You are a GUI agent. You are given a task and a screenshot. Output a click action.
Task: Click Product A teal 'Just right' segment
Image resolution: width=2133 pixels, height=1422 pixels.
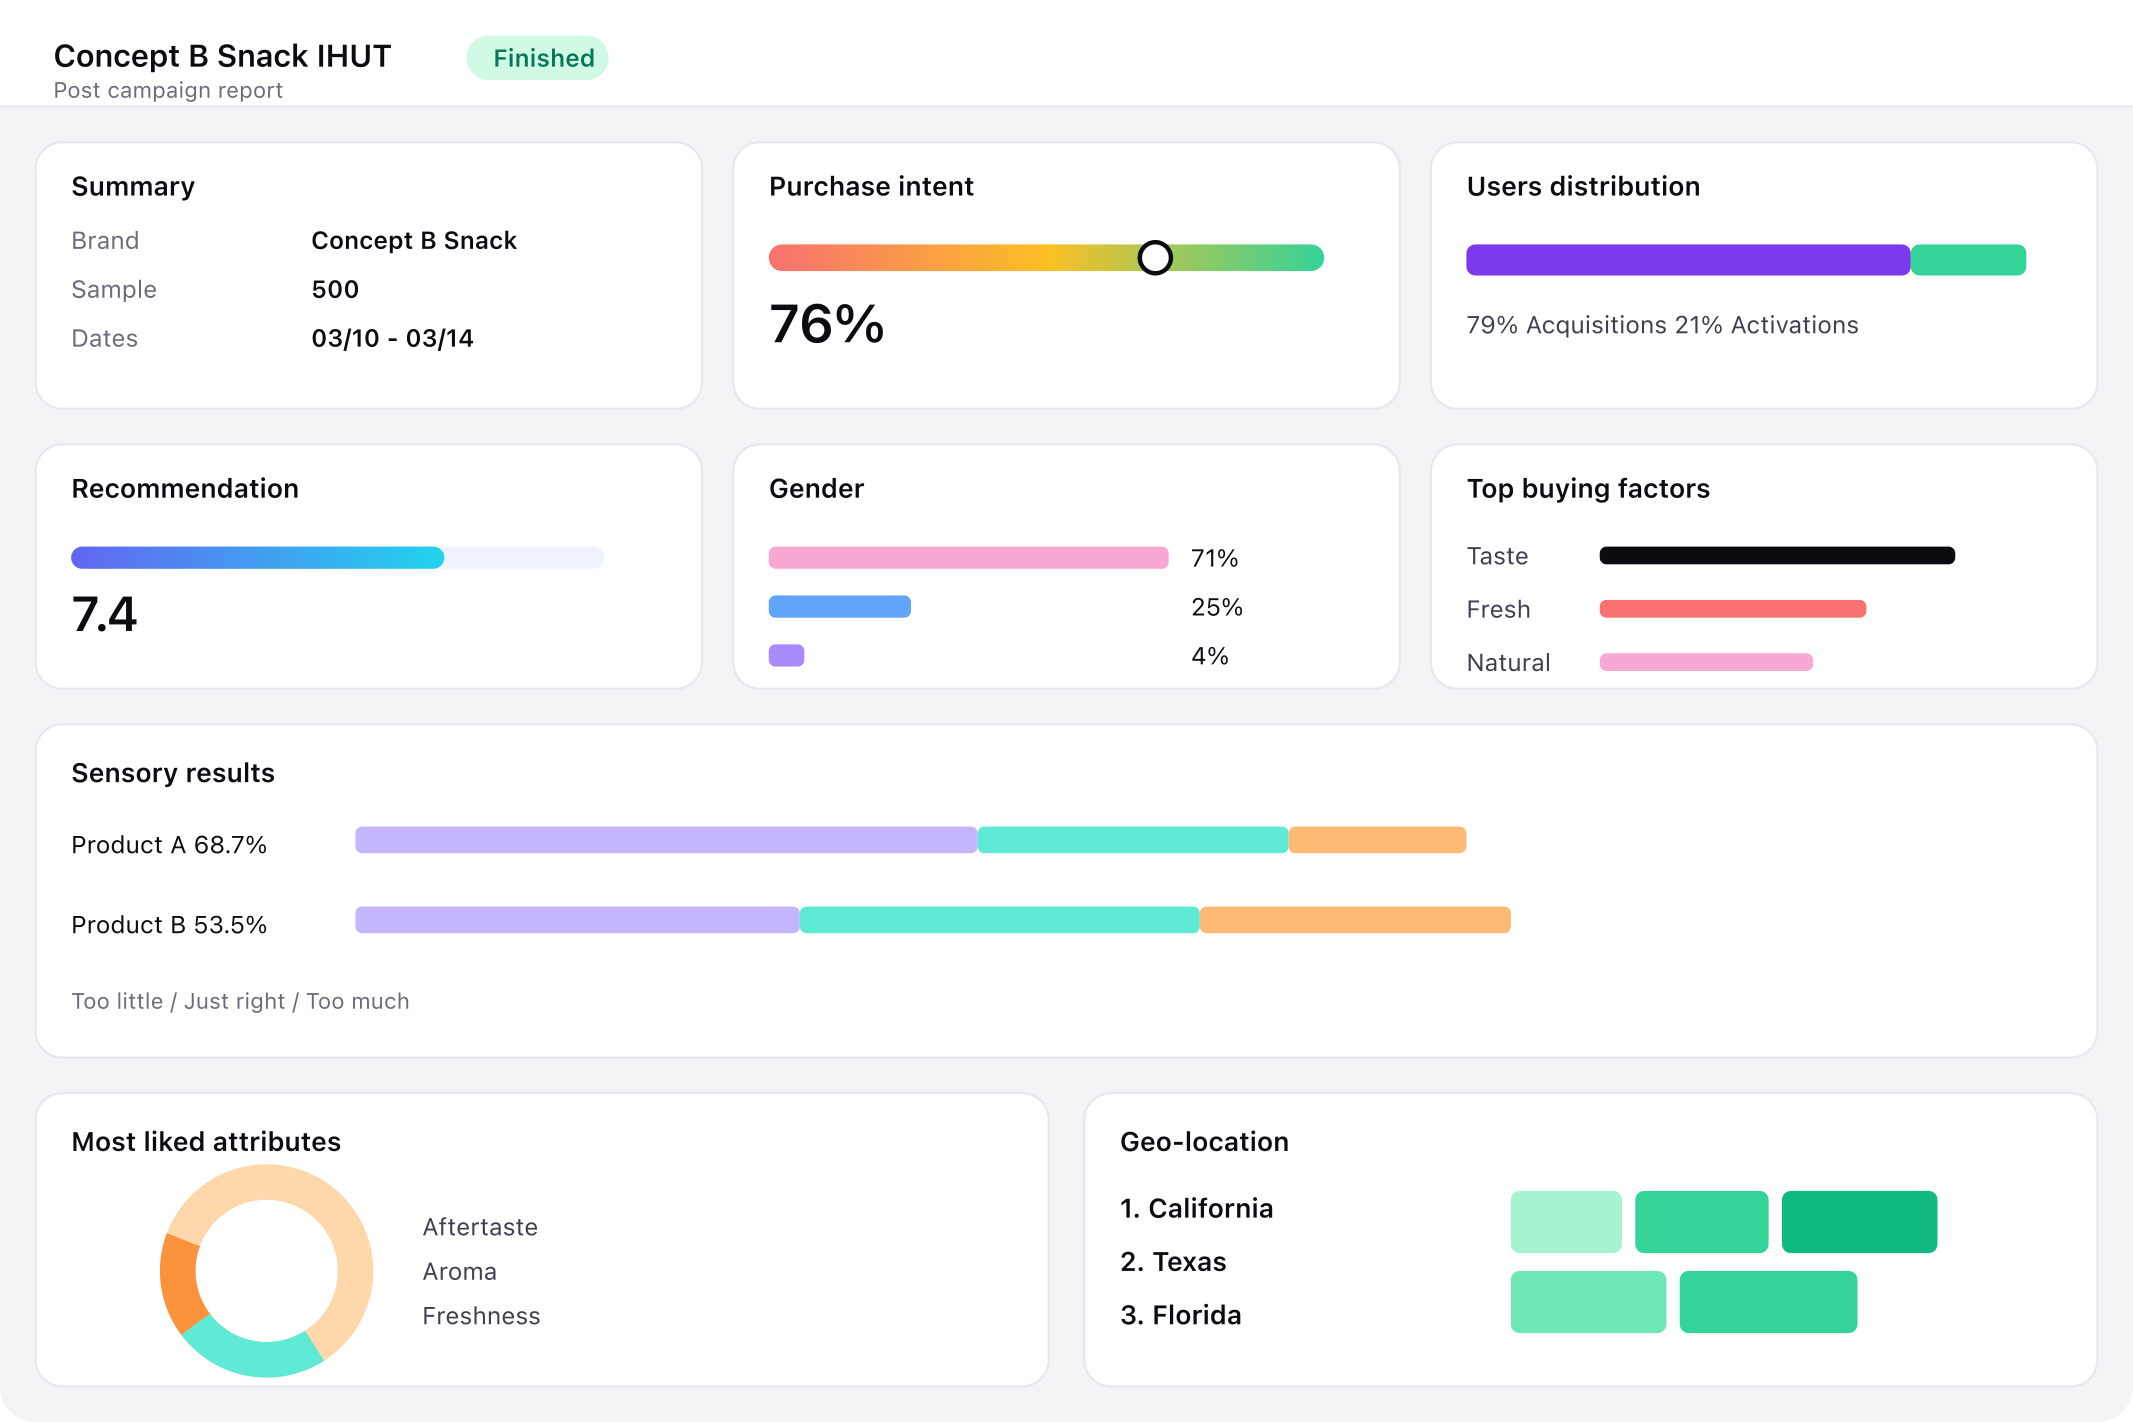tap(1133, 840)
